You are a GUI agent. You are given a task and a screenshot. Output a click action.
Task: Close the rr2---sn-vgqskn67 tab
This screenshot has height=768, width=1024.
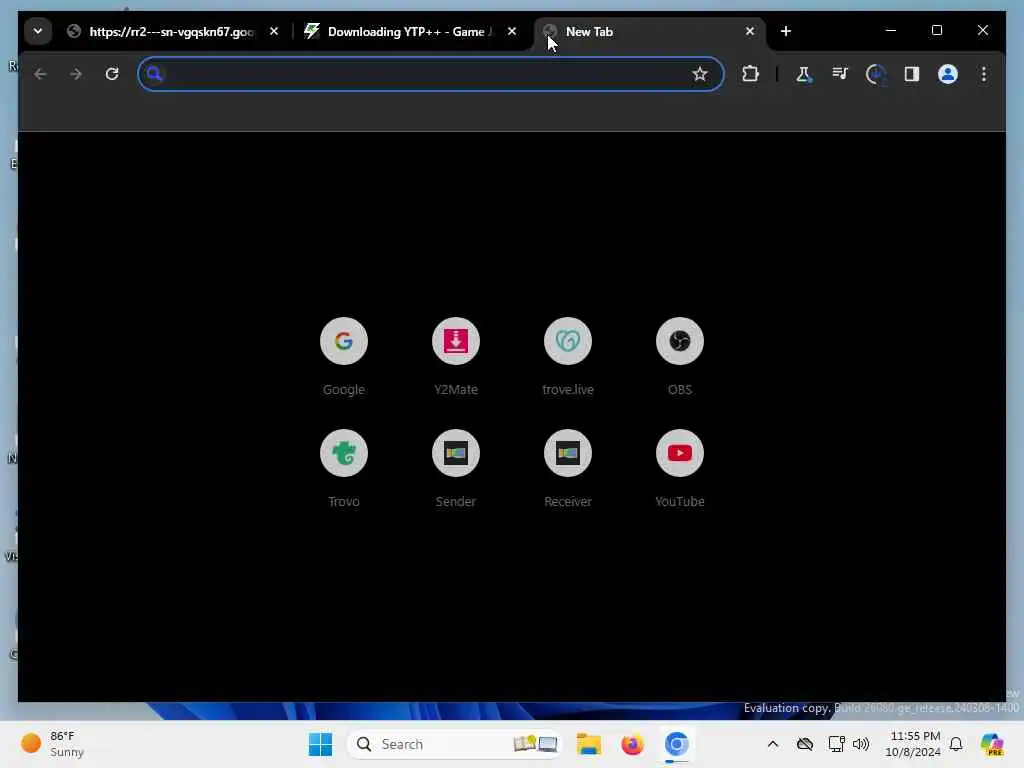click(x=274, y=31)
